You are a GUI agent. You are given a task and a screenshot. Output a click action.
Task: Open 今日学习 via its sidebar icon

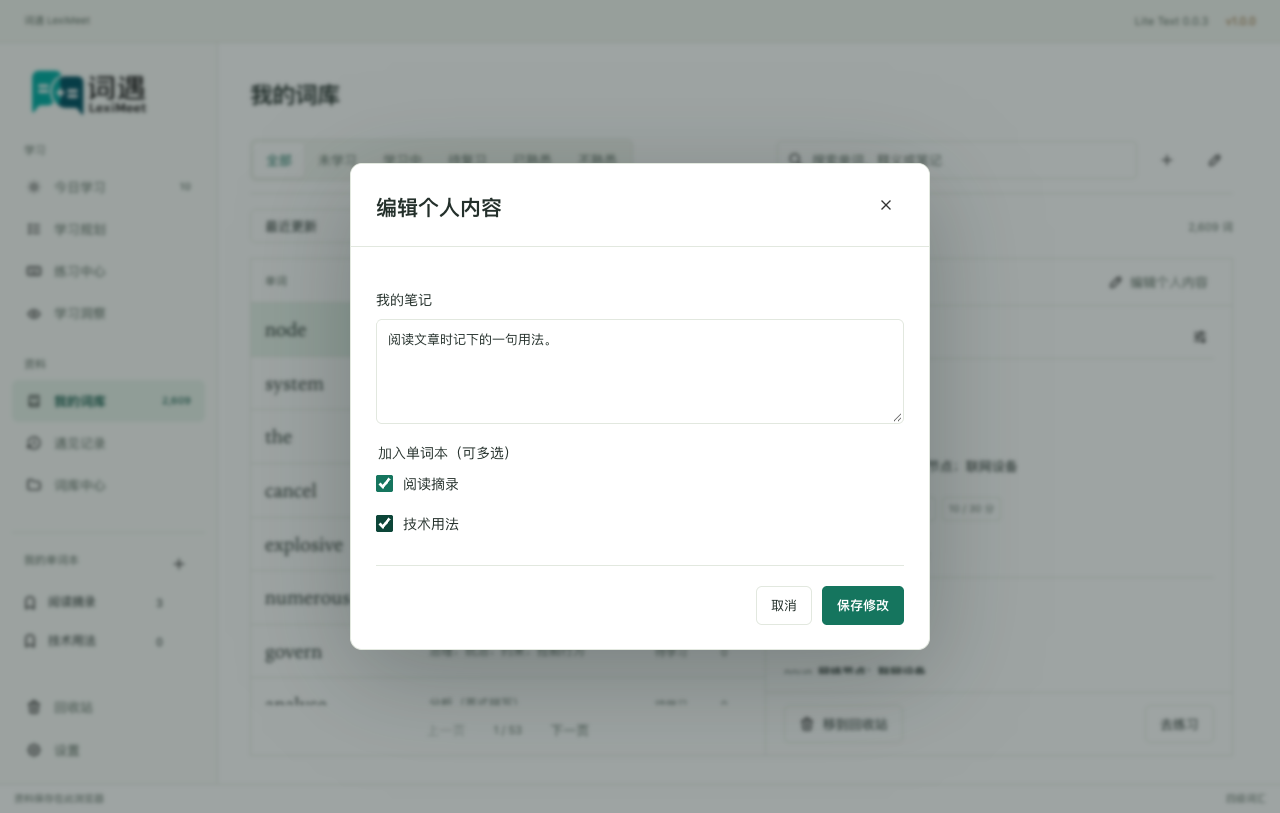34,187
